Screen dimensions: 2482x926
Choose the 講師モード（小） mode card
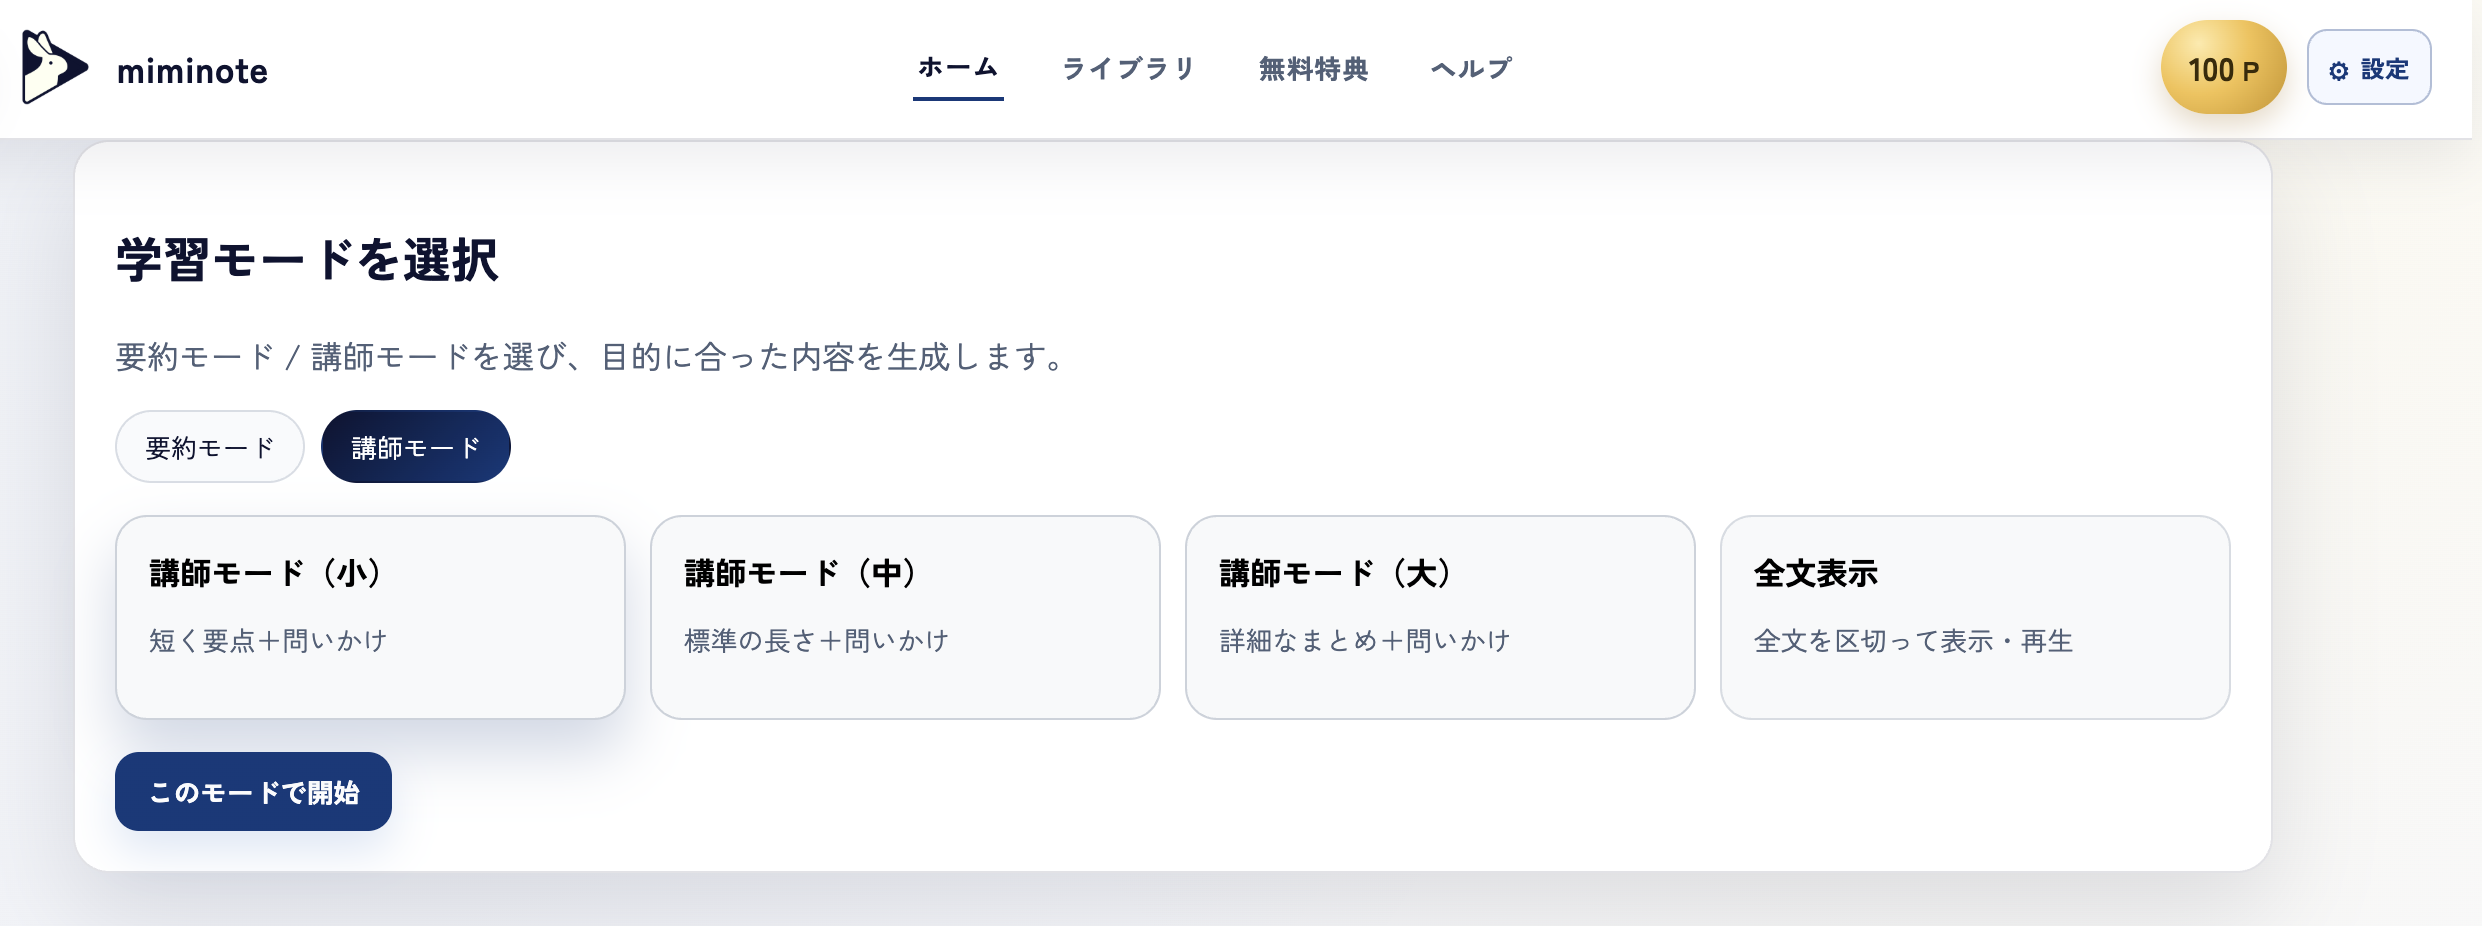tap(370, 617)
